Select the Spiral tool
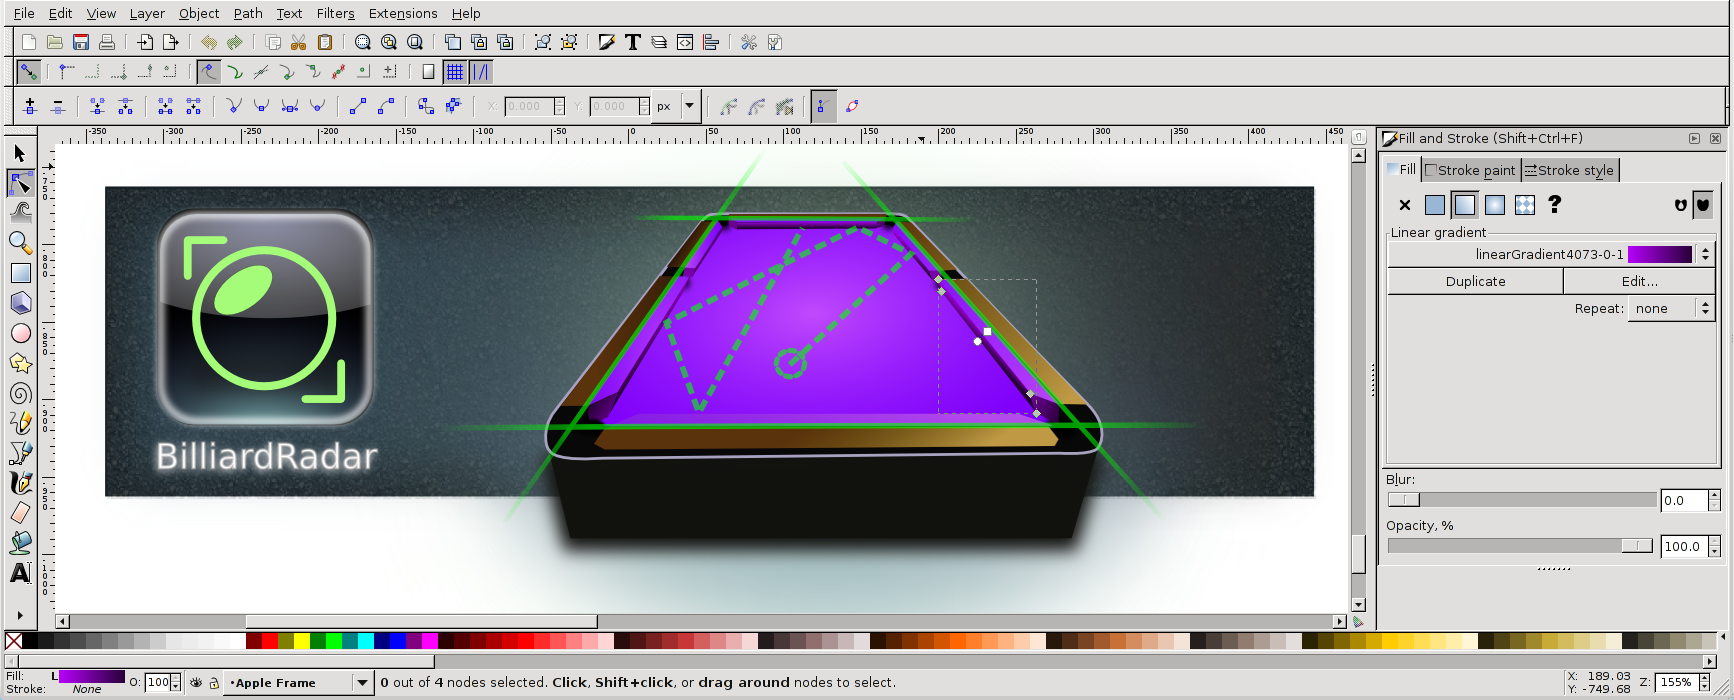 pos(20,393)
